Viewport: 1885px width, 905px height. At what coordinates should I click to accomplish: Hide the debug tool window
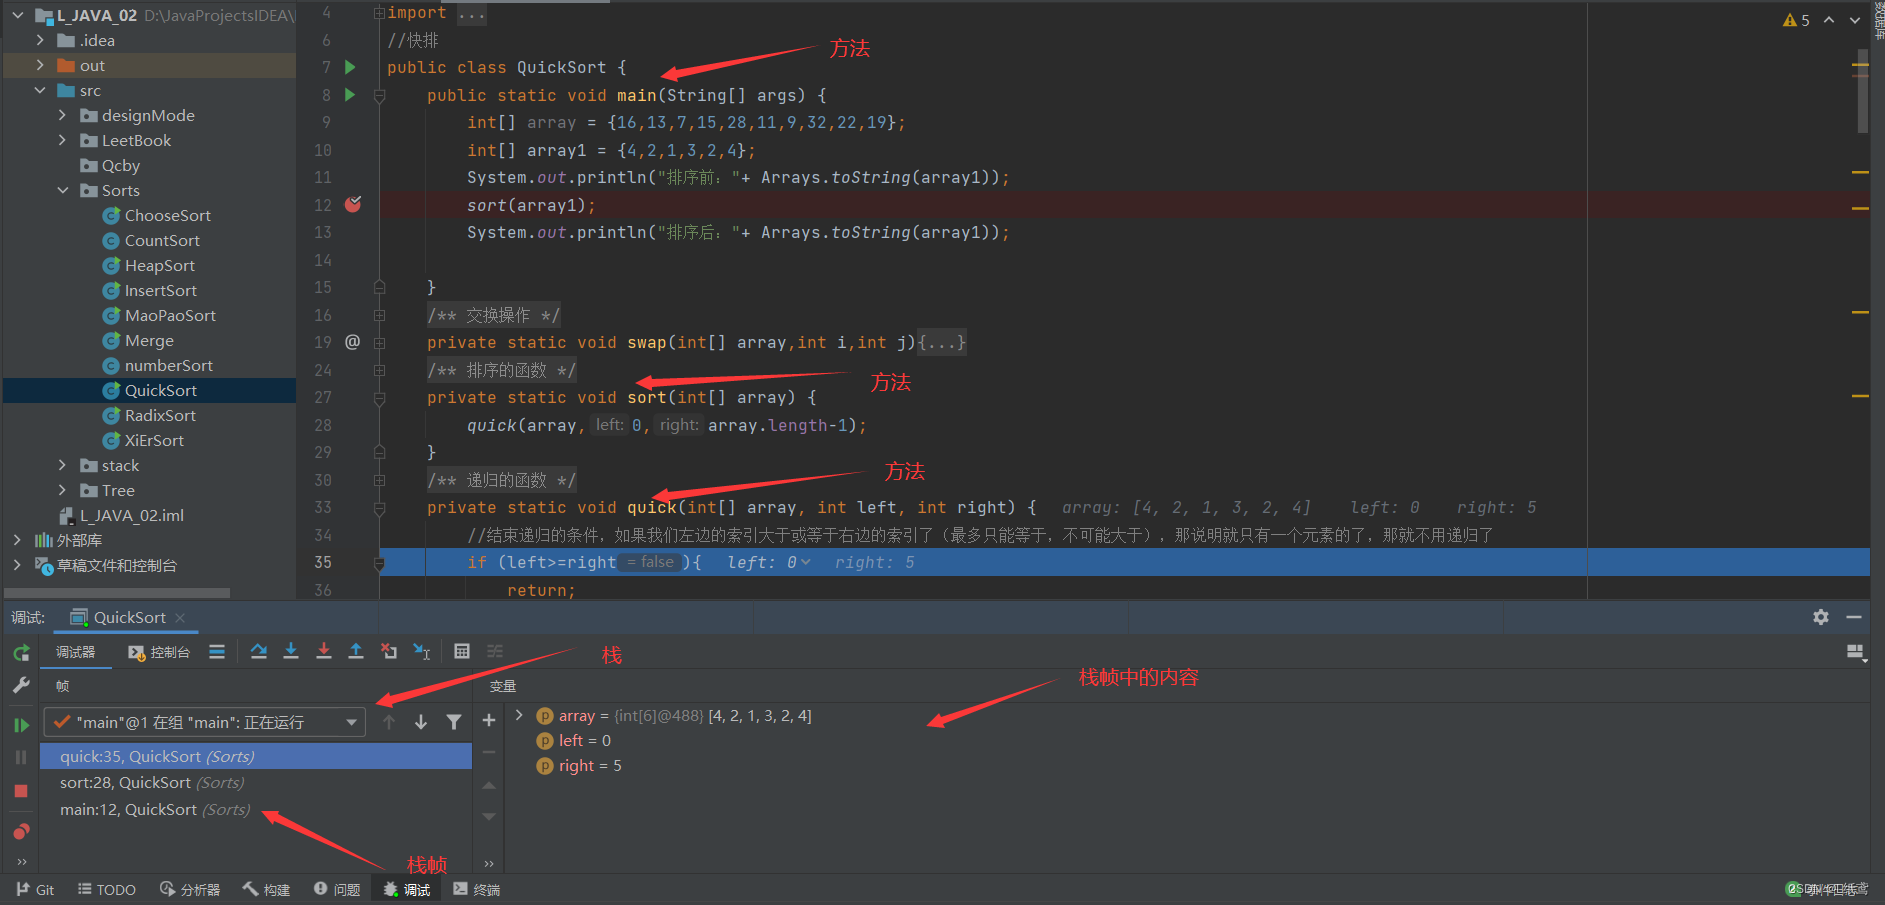(x=1854, y=617)
